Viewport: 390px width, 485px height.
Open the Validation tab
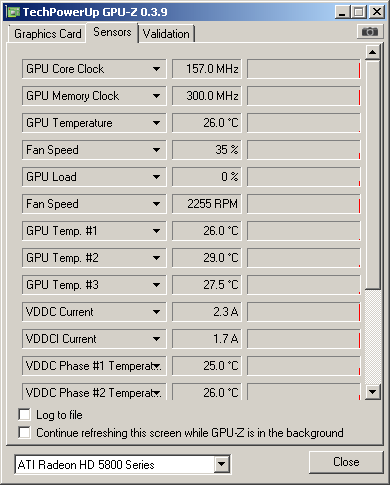(166, 34)
